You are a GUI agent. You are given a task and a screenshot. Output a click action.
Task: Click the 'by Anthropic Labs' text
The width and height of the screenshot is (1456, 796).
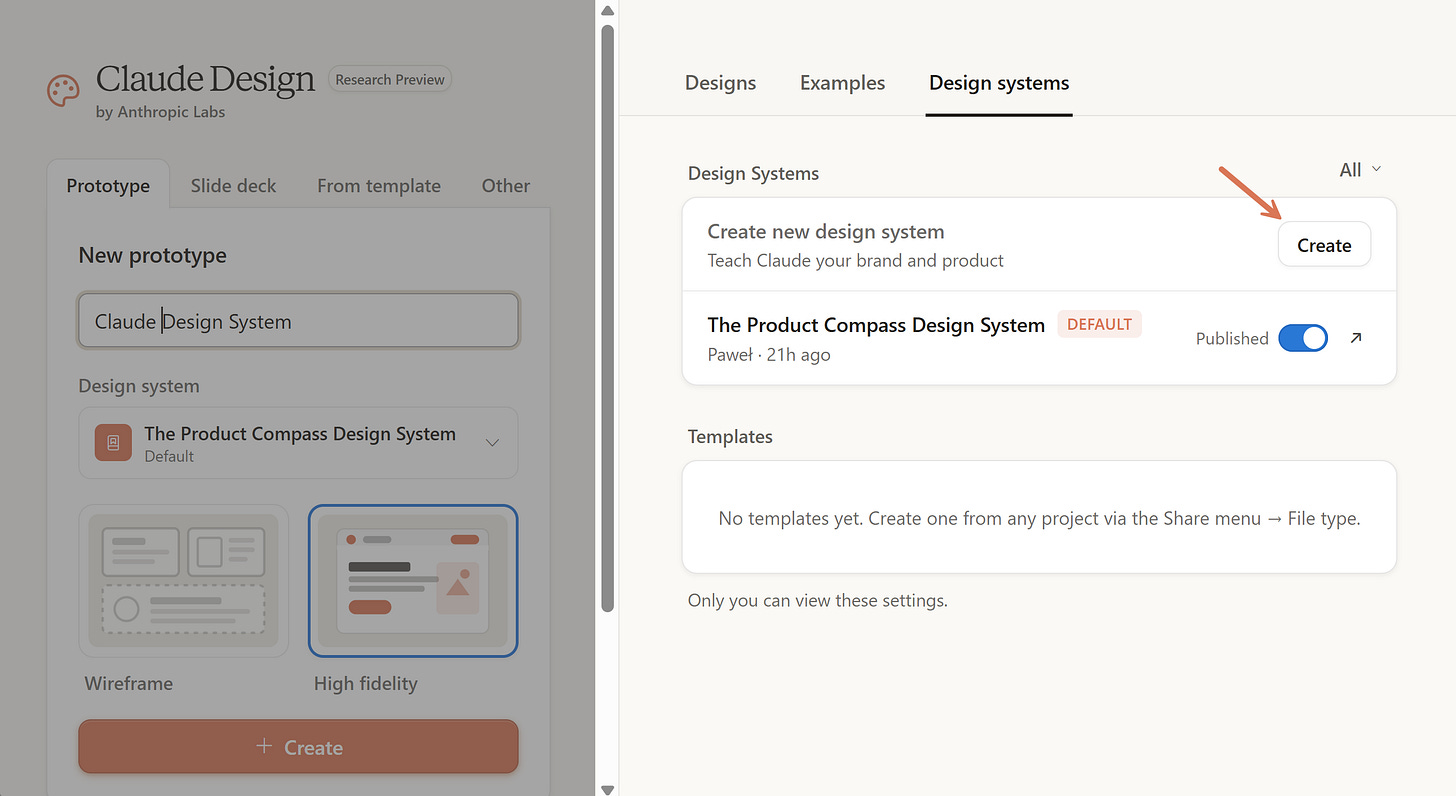click(x=160, y=112)
